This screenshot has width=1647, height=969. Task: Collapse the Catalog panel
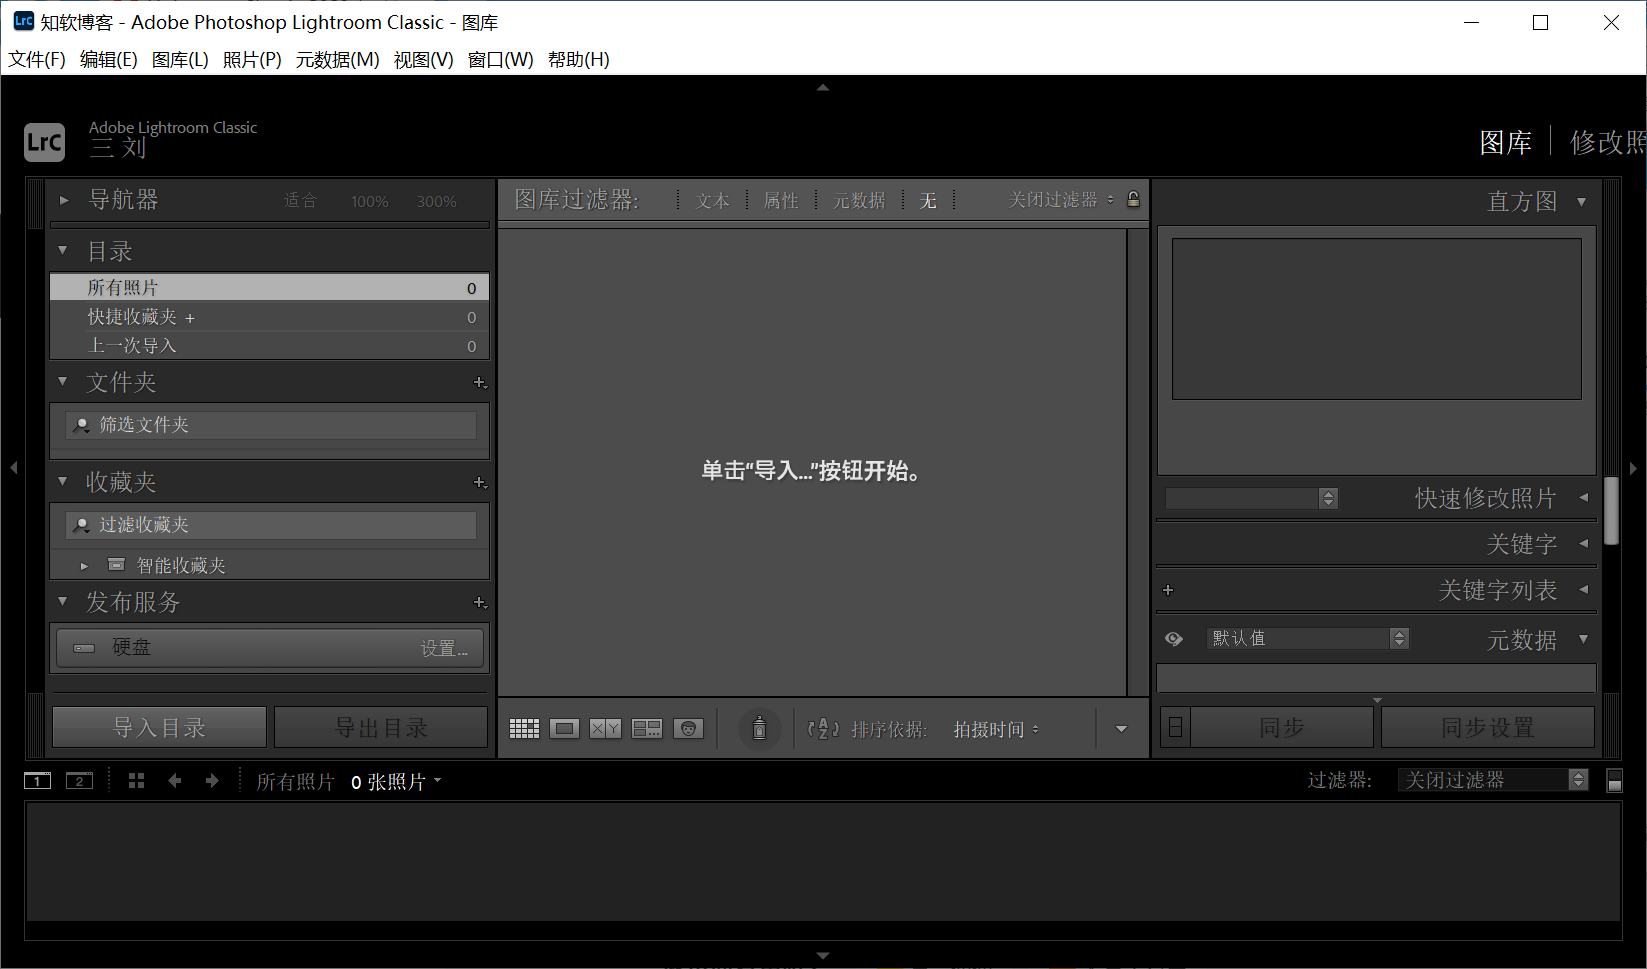point(63,250)
